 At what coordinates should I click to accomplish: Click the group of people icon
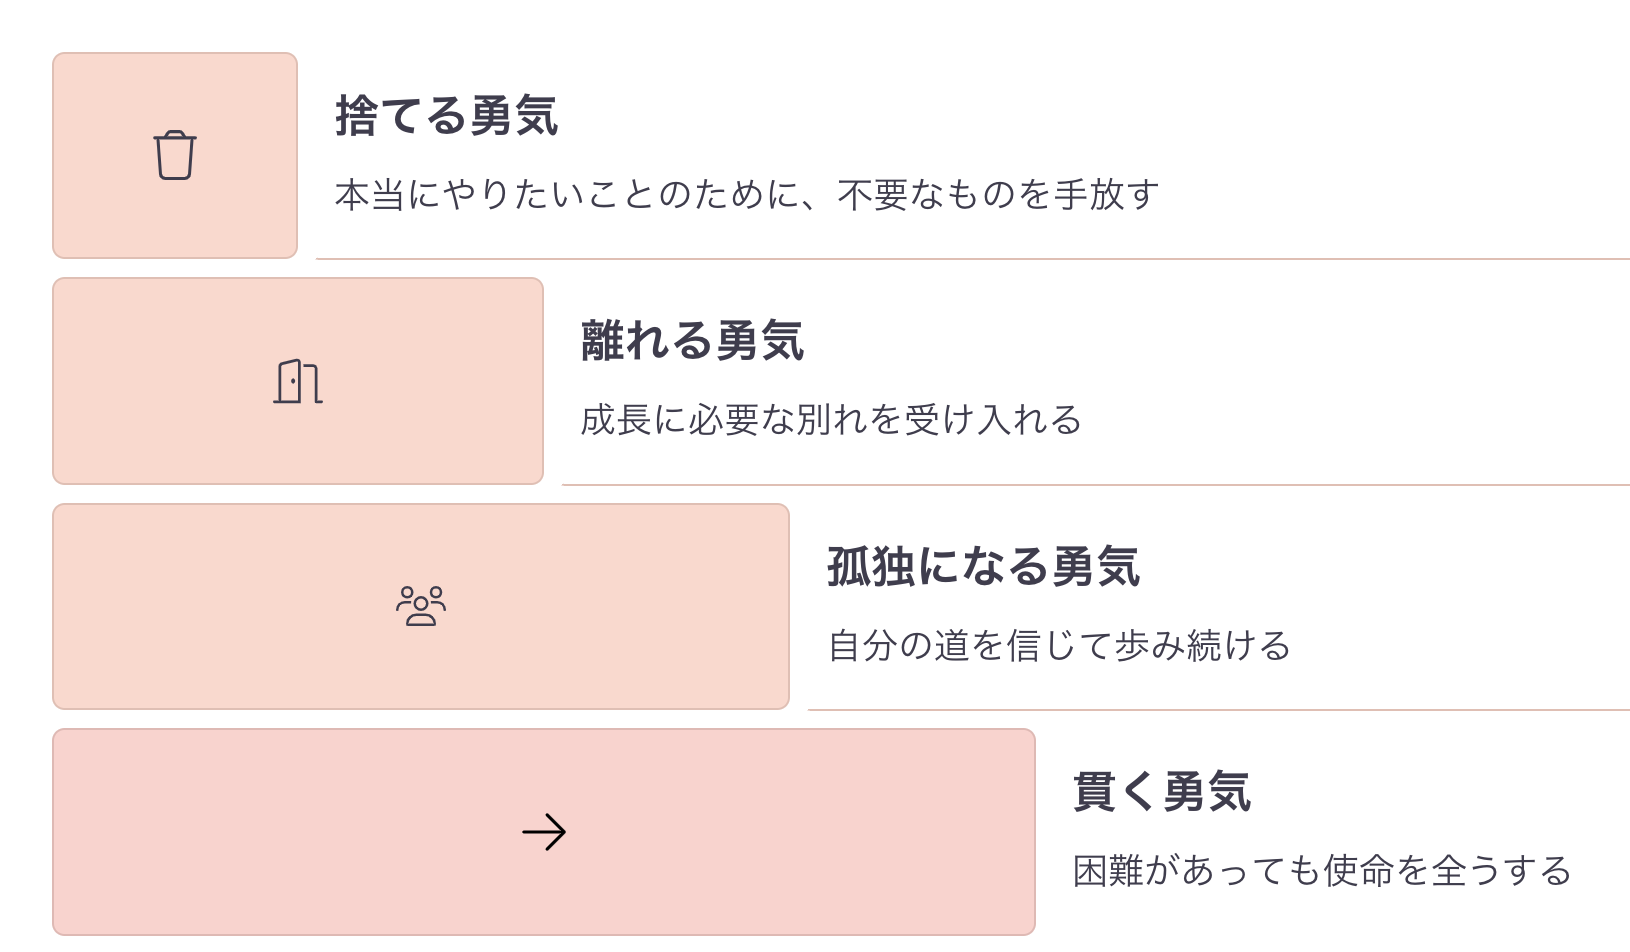click(x=421, y=606)
